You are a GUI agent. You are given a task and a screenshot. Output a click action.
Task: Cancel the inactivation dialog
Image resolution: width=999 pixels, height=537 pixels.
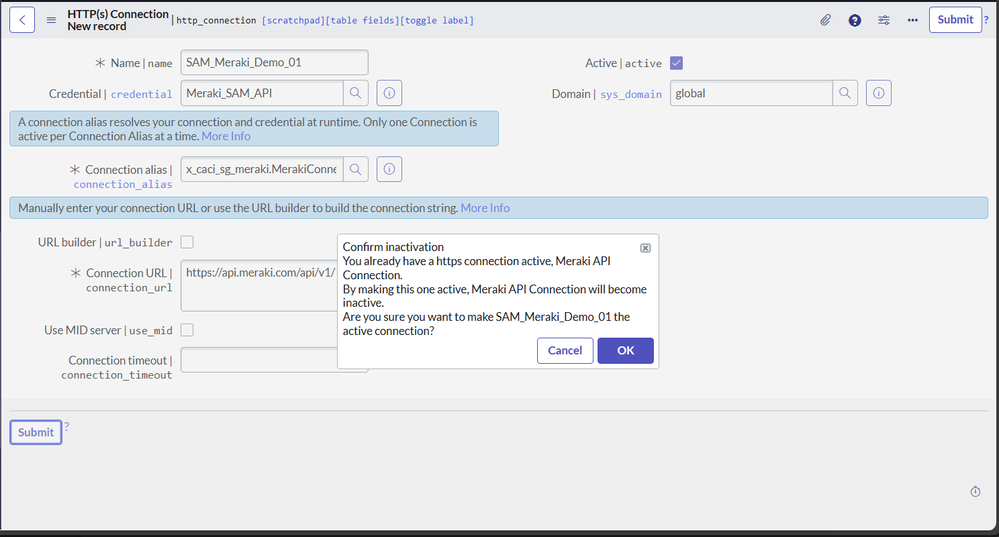point(565,350)
